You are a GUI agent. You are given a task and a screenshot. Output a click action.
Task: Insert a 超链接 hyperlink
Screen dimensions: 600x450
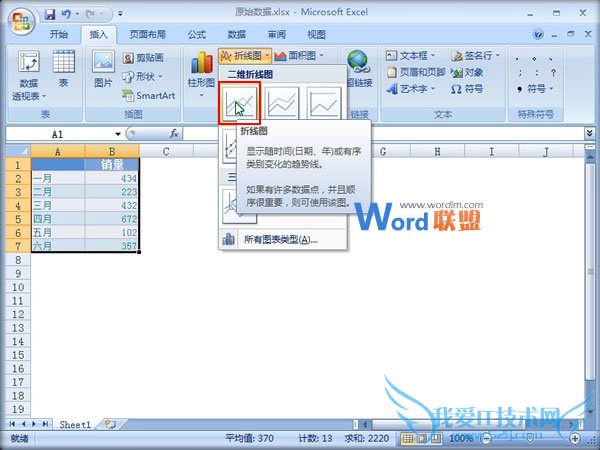coord(359,69)
